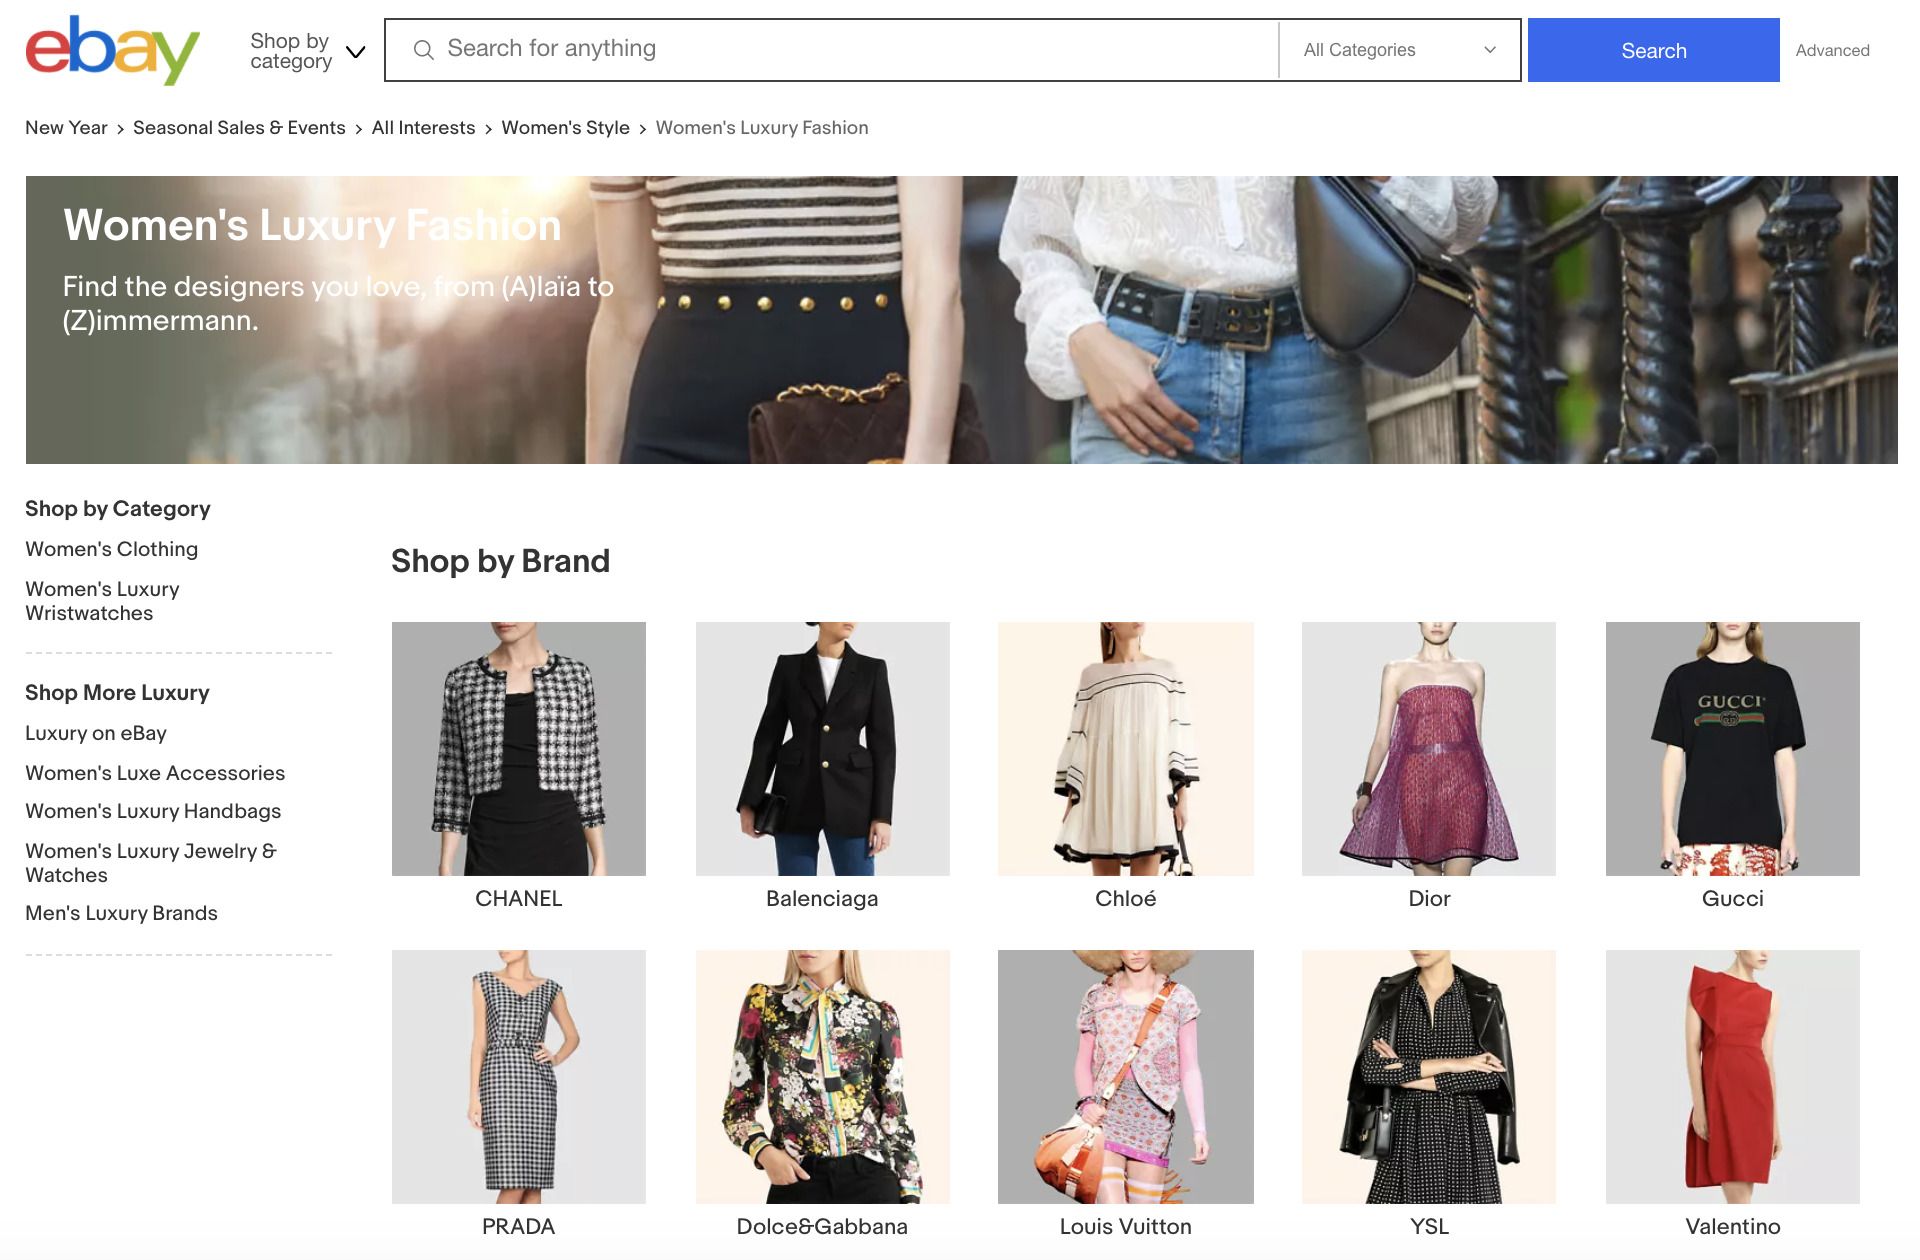Open the Shop by Category dropdown
Viewport: 1920px width, 1260px height.
(x=302, y=49)
